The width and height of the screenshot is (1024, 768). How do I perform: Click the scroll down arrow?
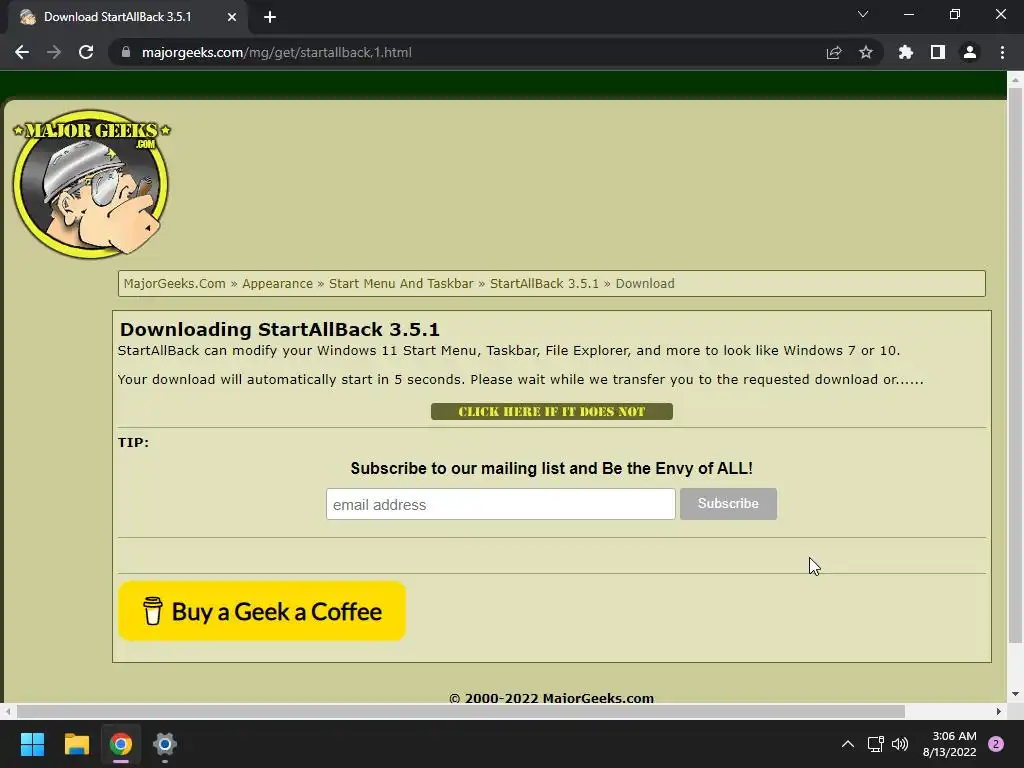pyautogui.click(x=1015, y=694)
